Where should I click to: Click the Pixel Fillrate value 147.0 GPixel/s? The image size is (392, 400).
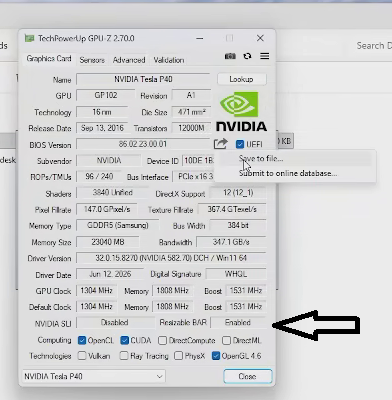107,209
